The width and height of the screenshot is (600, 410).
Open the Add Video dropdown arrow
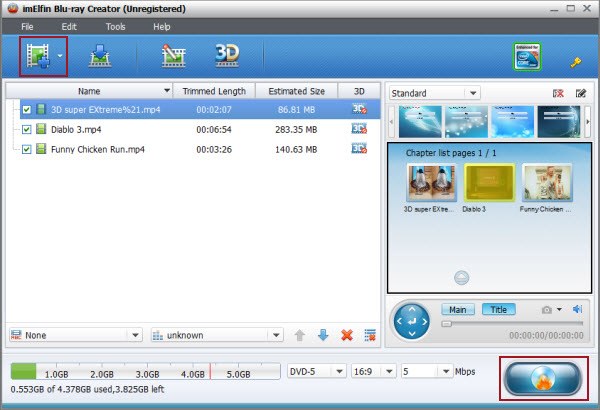pyautogui.click(x=60, y=56)
